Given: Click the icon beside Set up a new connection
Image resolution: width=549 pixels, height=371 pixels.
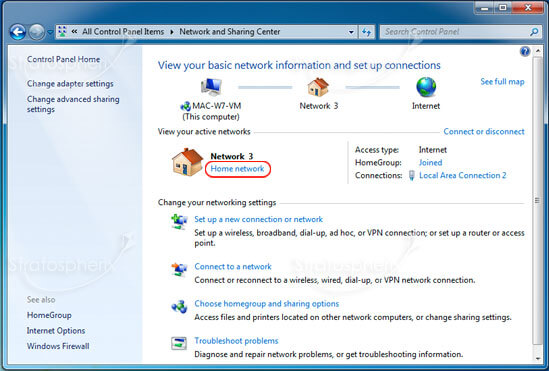Looking at the screenshot, I should pyautogui.click(x=179, y=222).
